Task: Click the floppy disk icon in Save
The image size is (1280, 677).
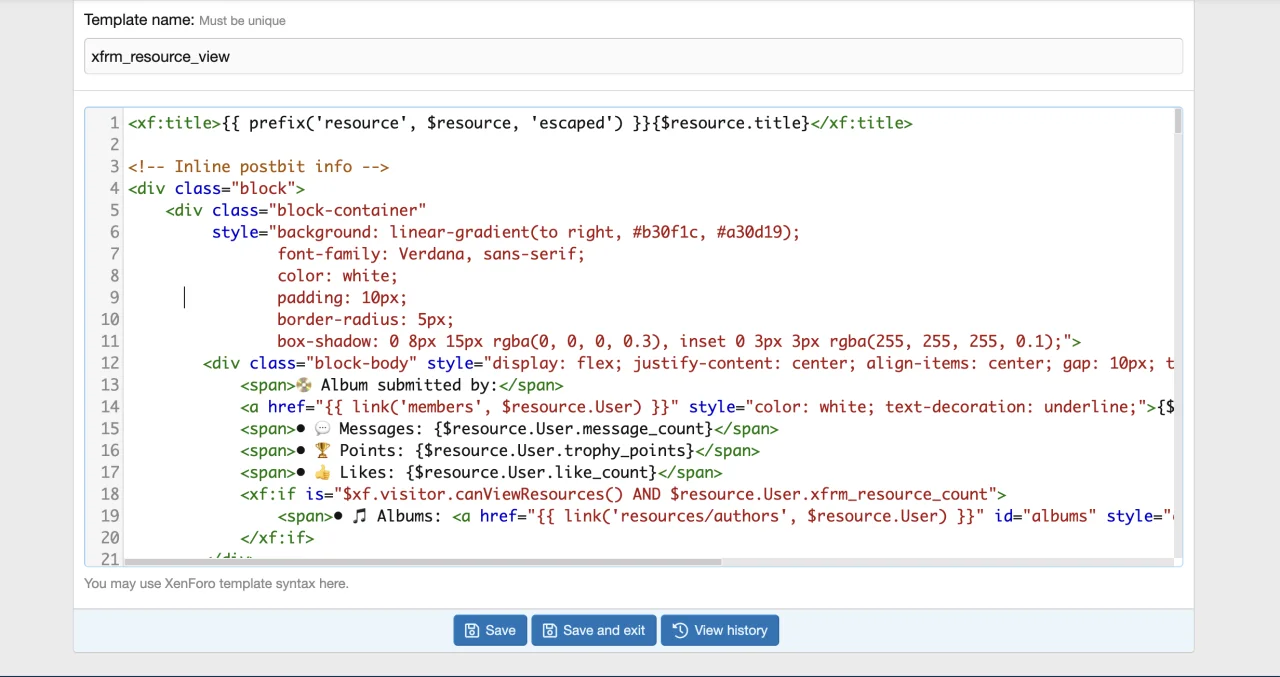Action: click(x=472, y=630)
